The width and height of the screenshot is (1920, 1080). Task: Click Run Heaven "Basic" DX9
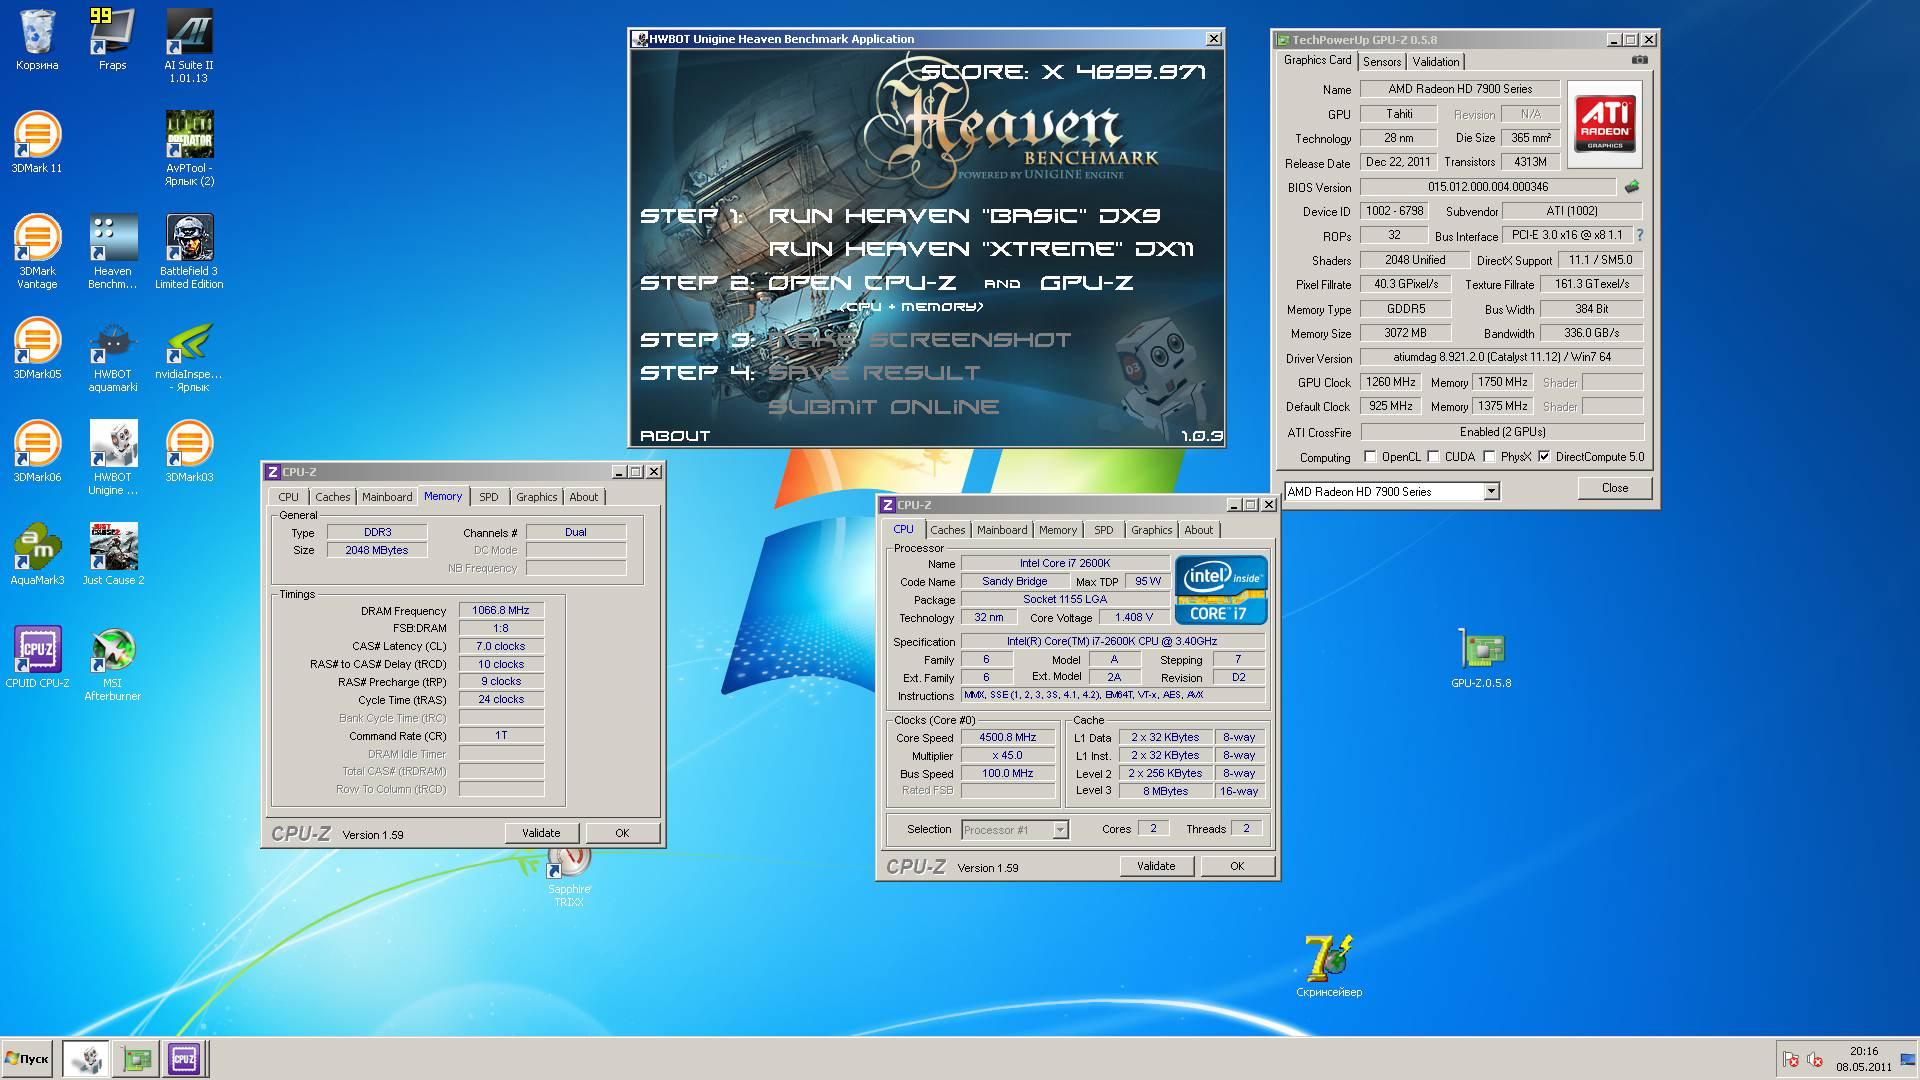965,216
